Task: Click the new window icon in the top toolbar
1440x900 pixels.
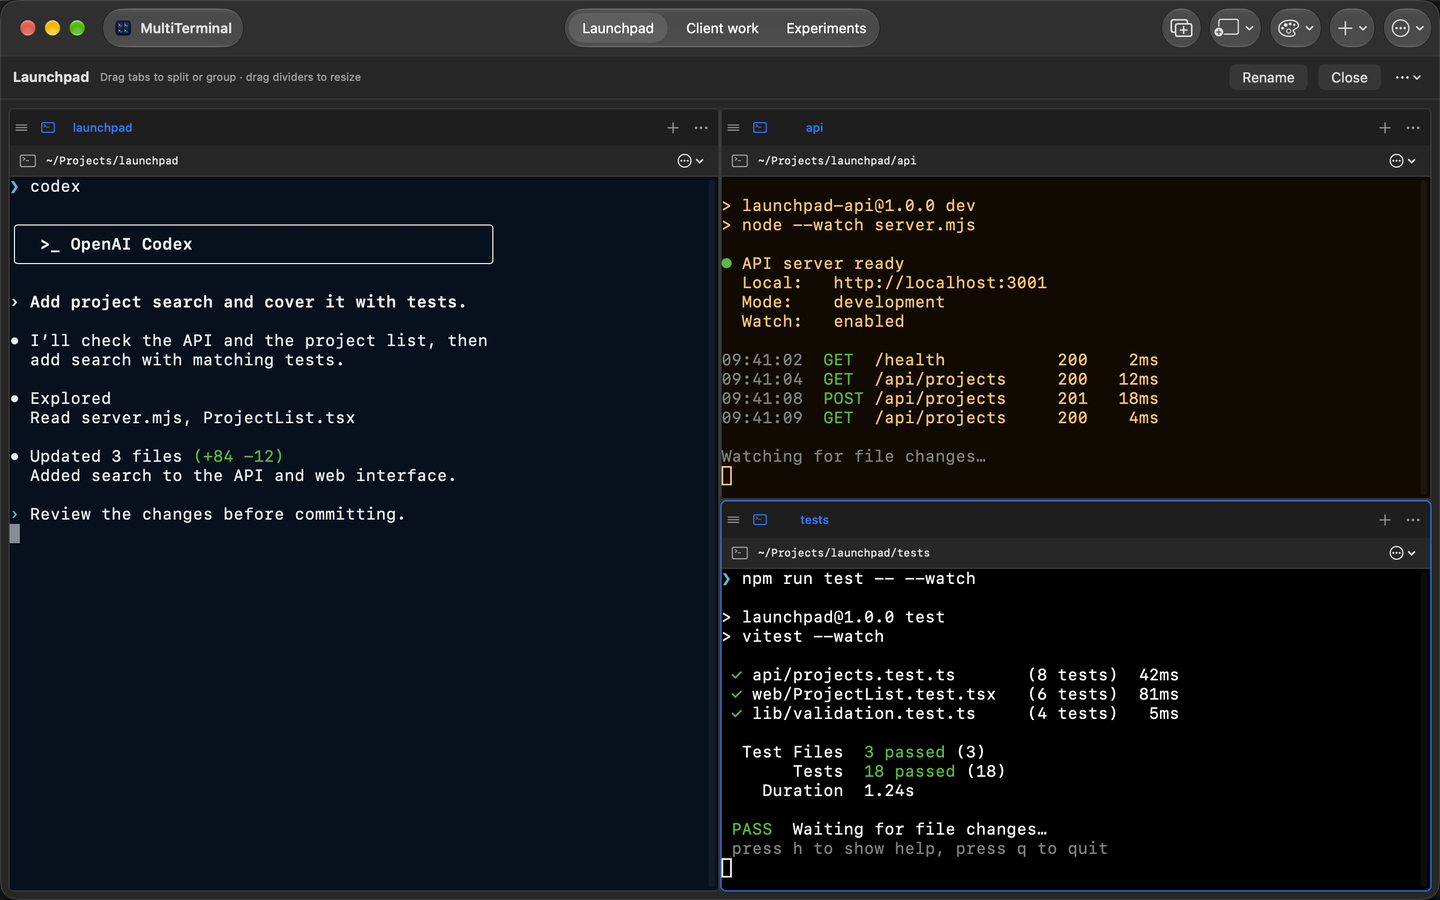Action: (1181, 28)
